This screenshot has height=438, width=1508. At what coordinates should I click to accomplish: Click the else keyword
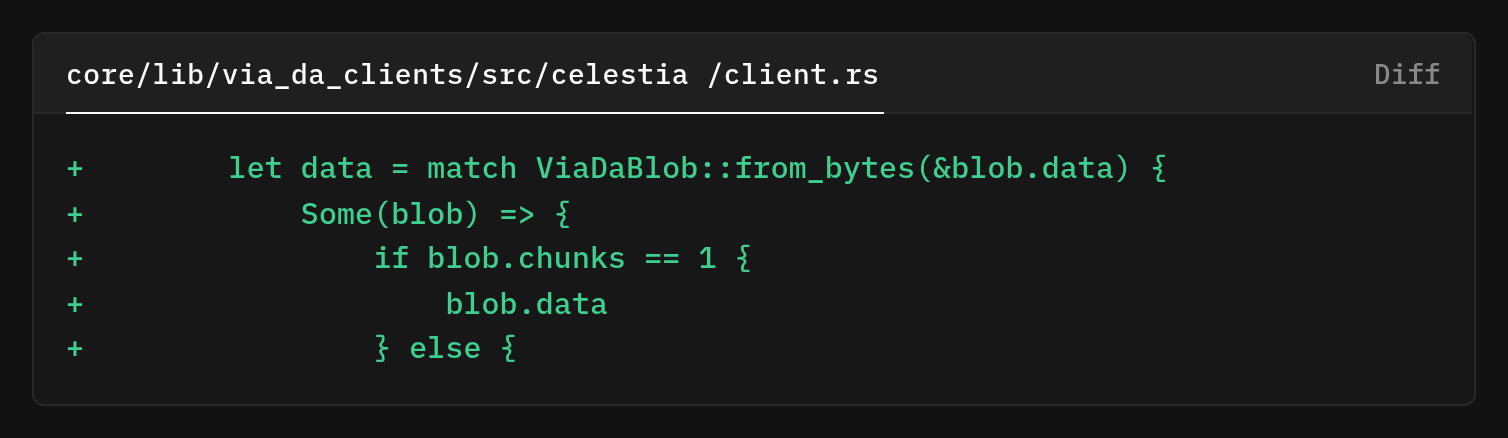[x=445, y=349]
